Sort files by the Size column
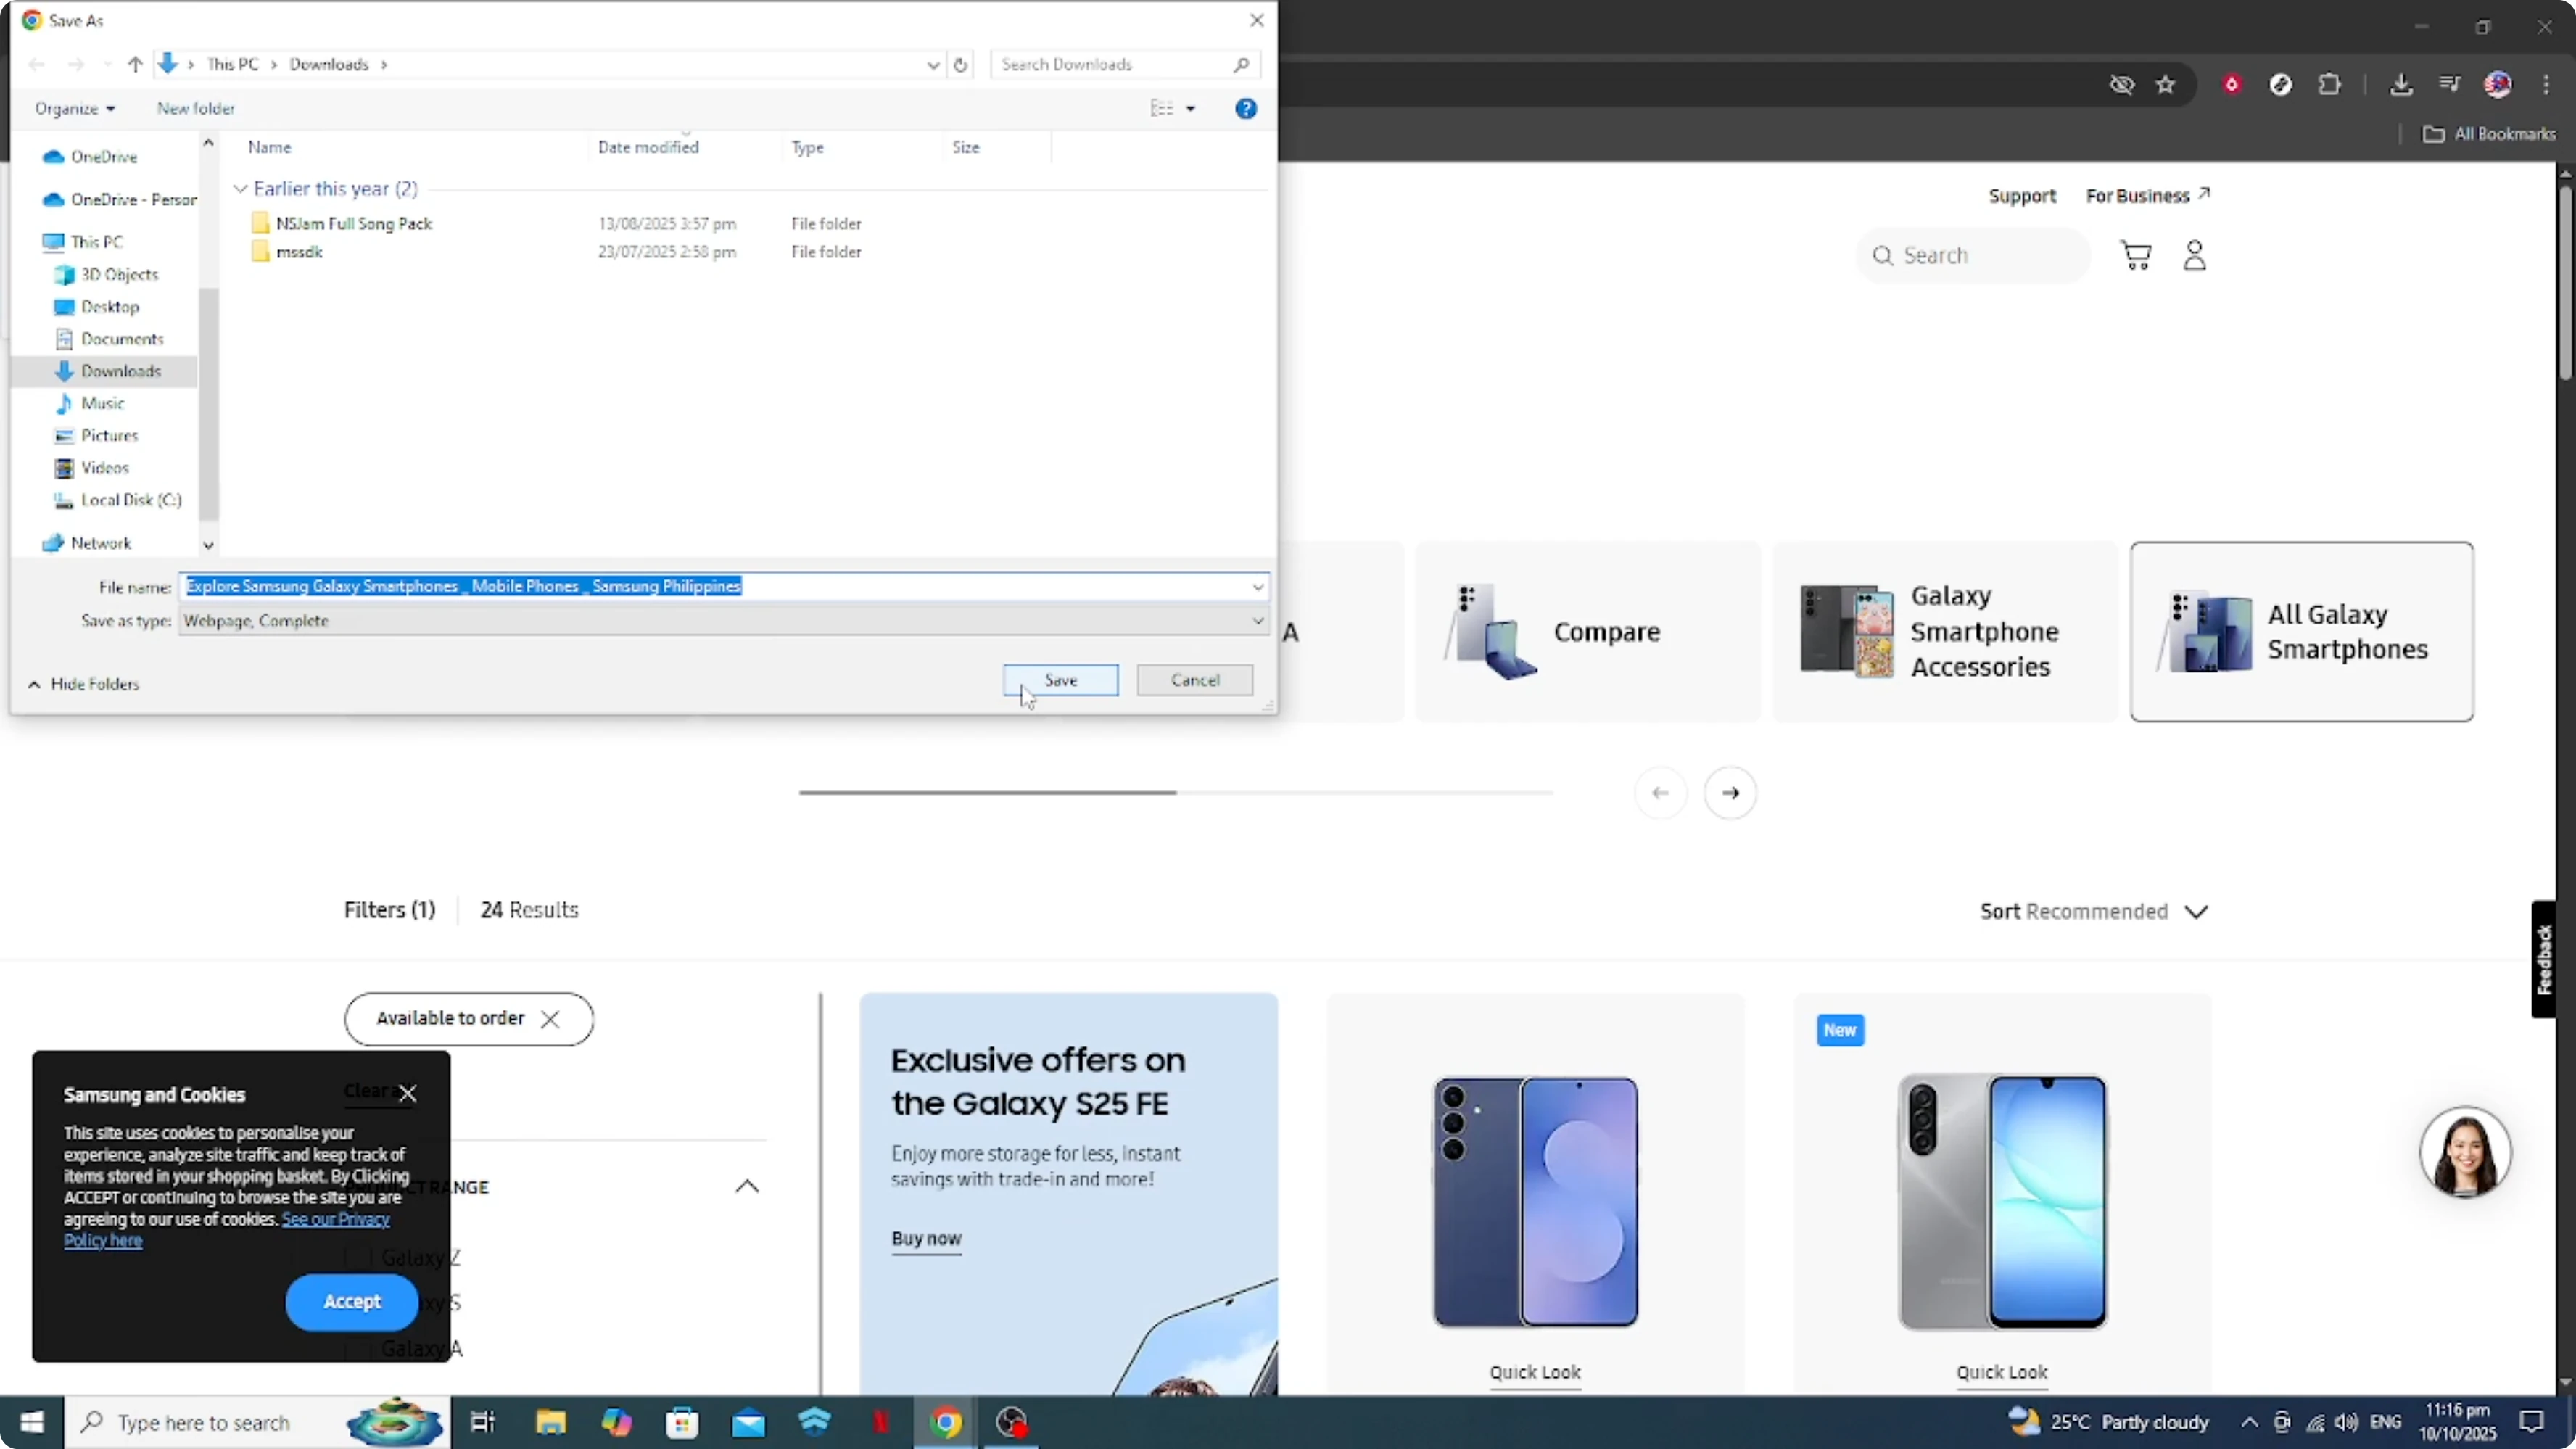Viewport: 2576px width, 1449px height. [965, 147]
